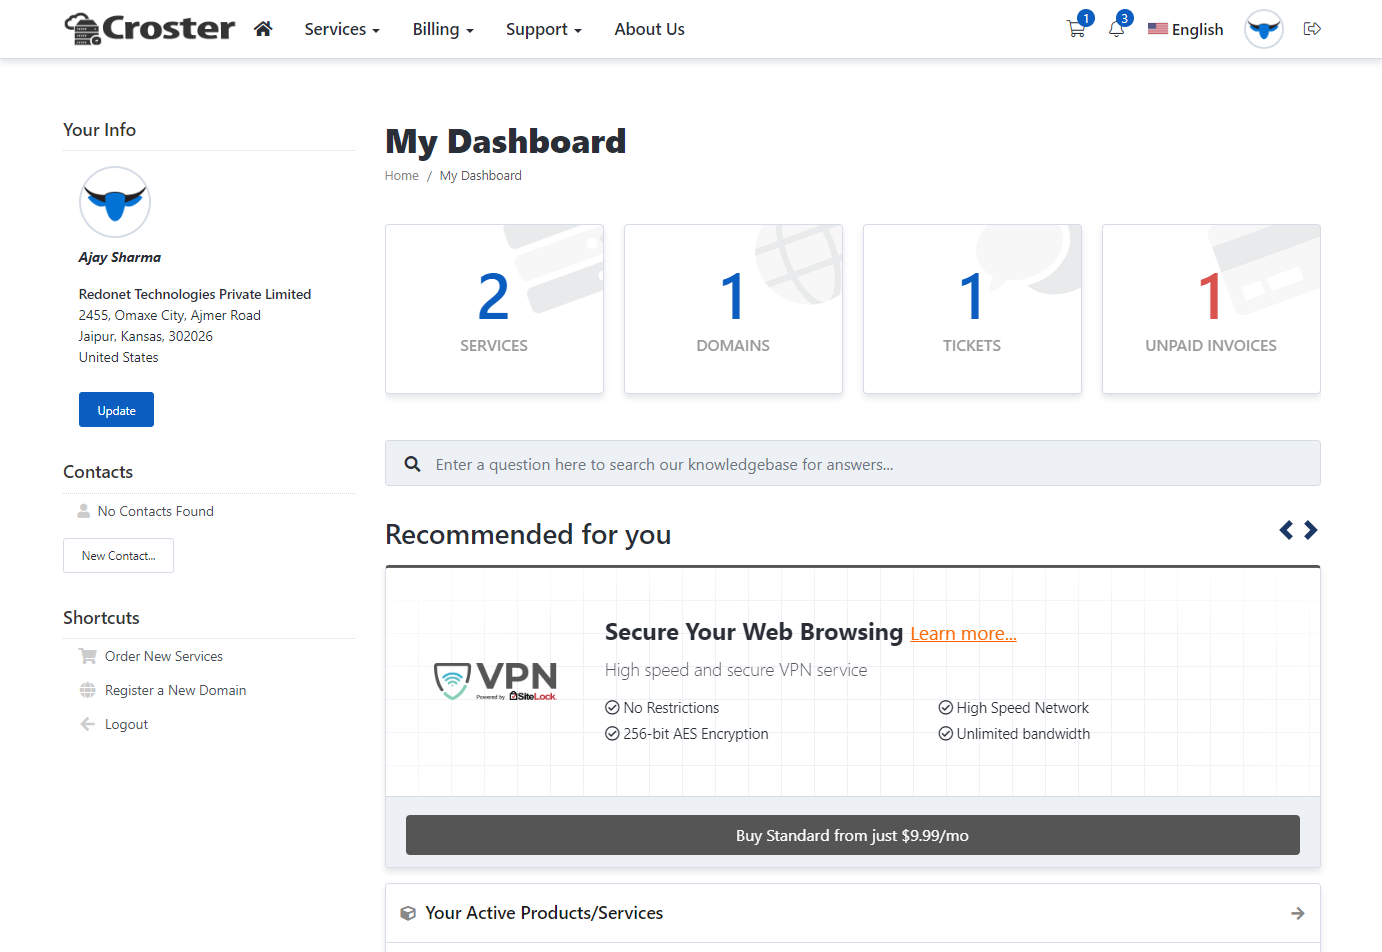This screenshot has height=952, width=1382.
Task: Expand Your Active Products/Services arrow
Action: (1297, 913)
